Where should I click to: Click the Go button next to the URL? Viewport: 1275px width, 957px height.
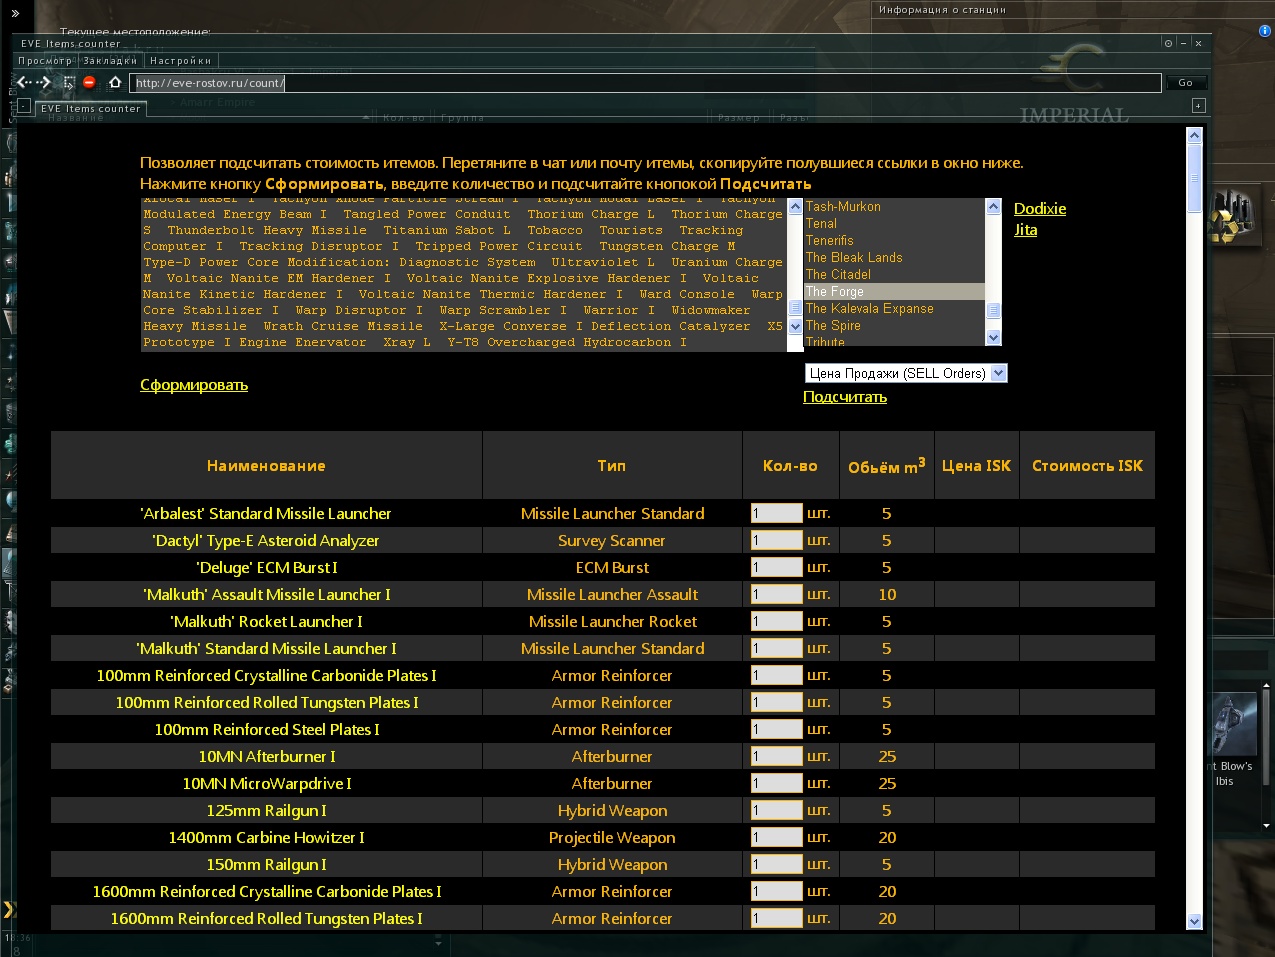[1186, 83]
